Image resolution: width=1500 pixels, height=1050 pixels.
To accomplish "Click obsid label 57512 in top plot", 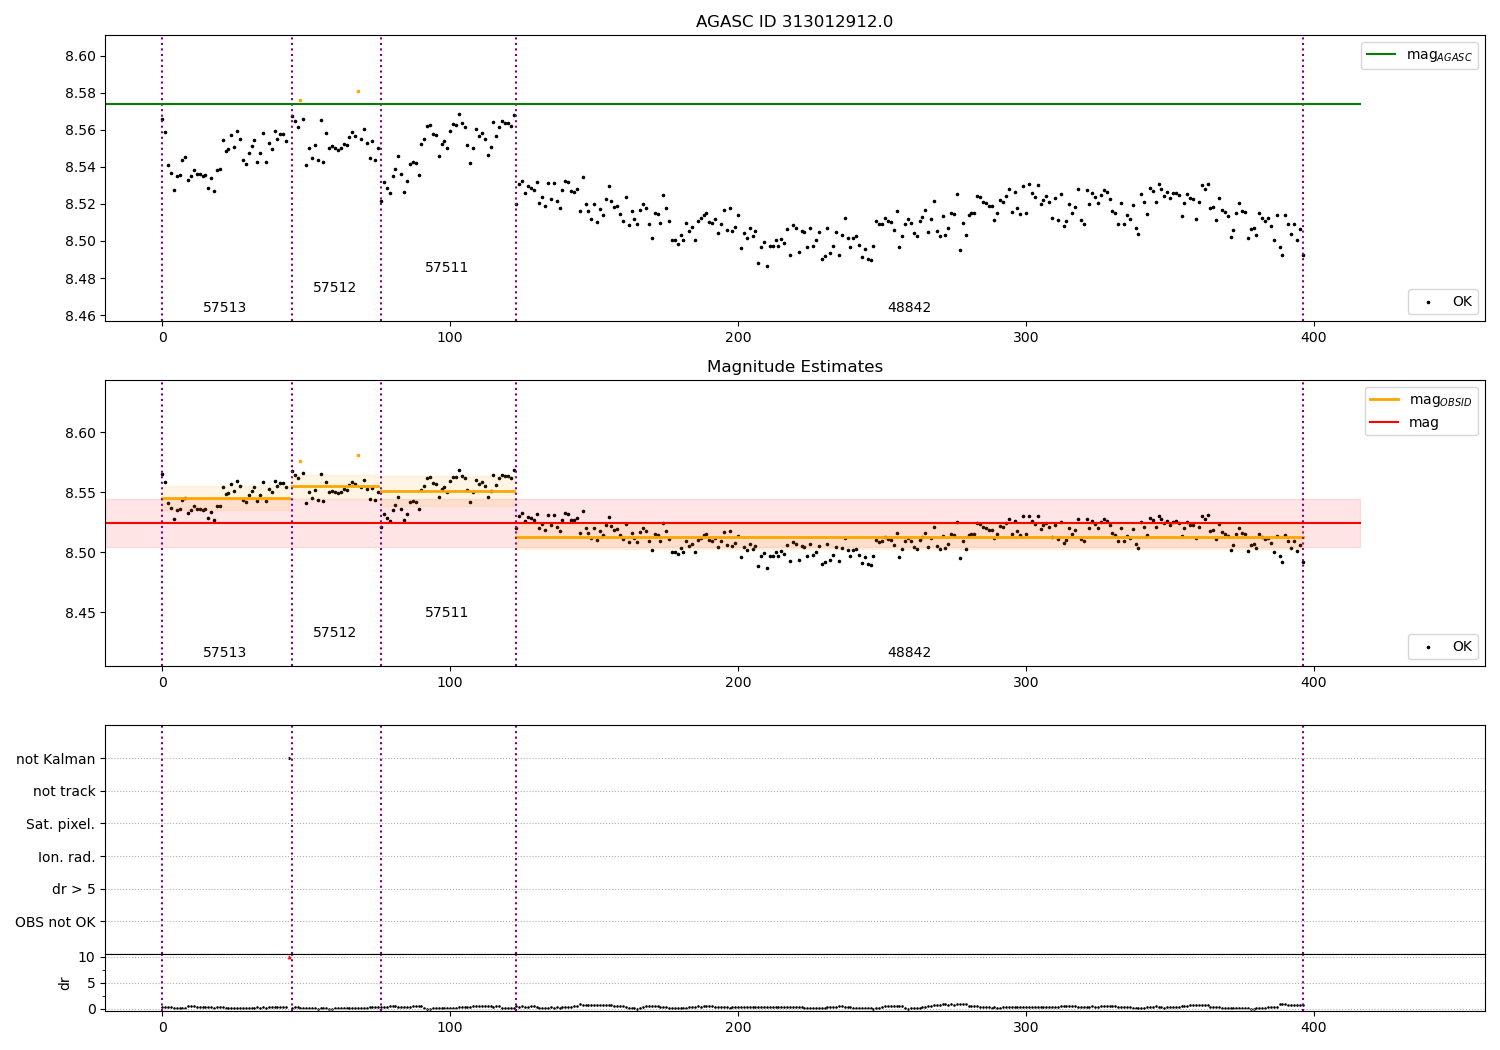I will pyautogui.click(x=334, y=288).
